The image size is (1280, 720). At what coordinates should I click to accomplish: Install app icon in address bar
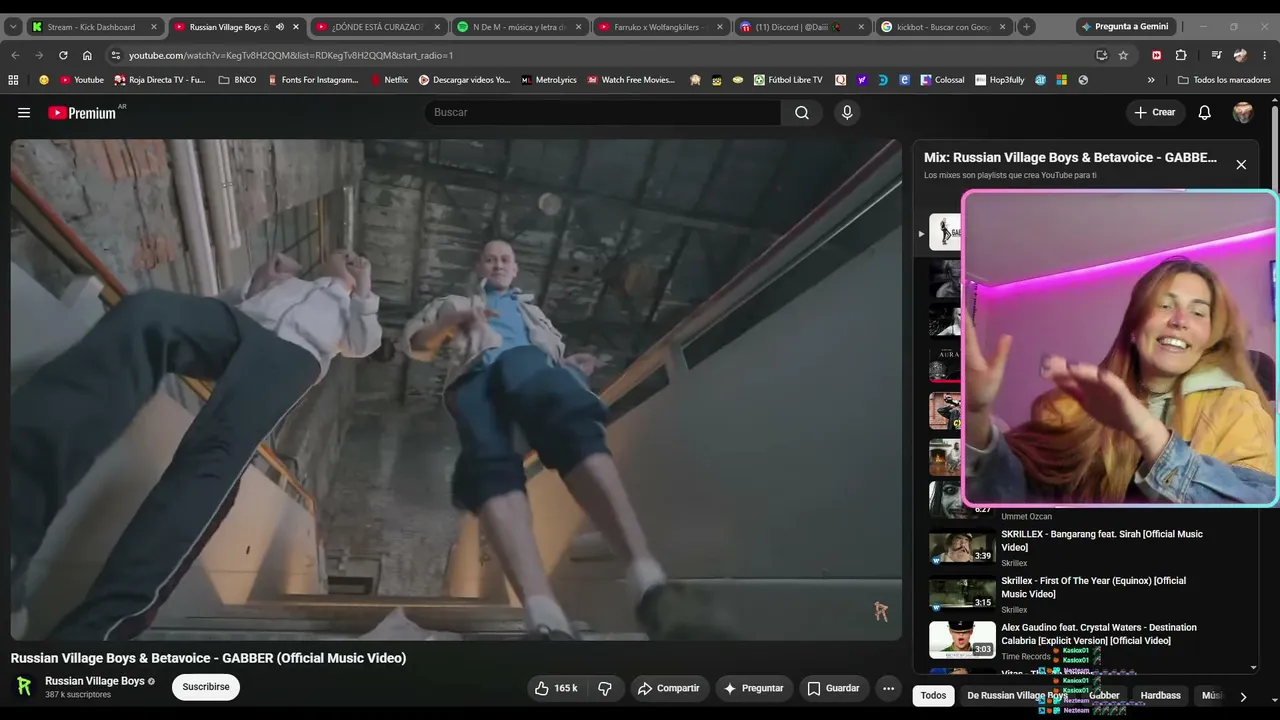(x=1101, y=55)
